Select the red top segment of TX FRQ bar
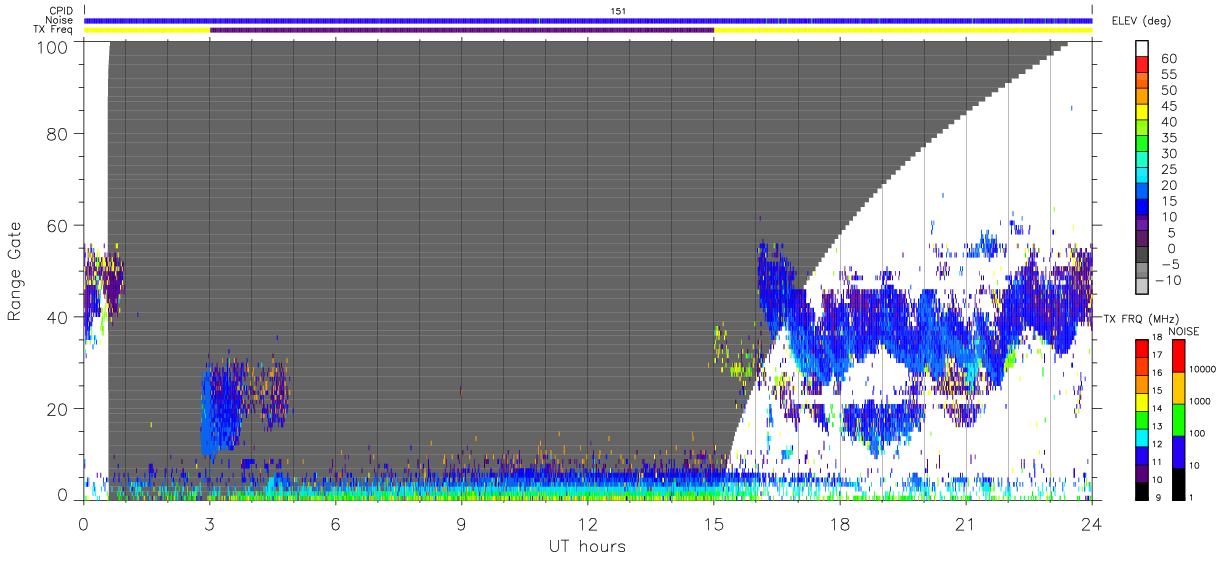 click(1142, 347)
